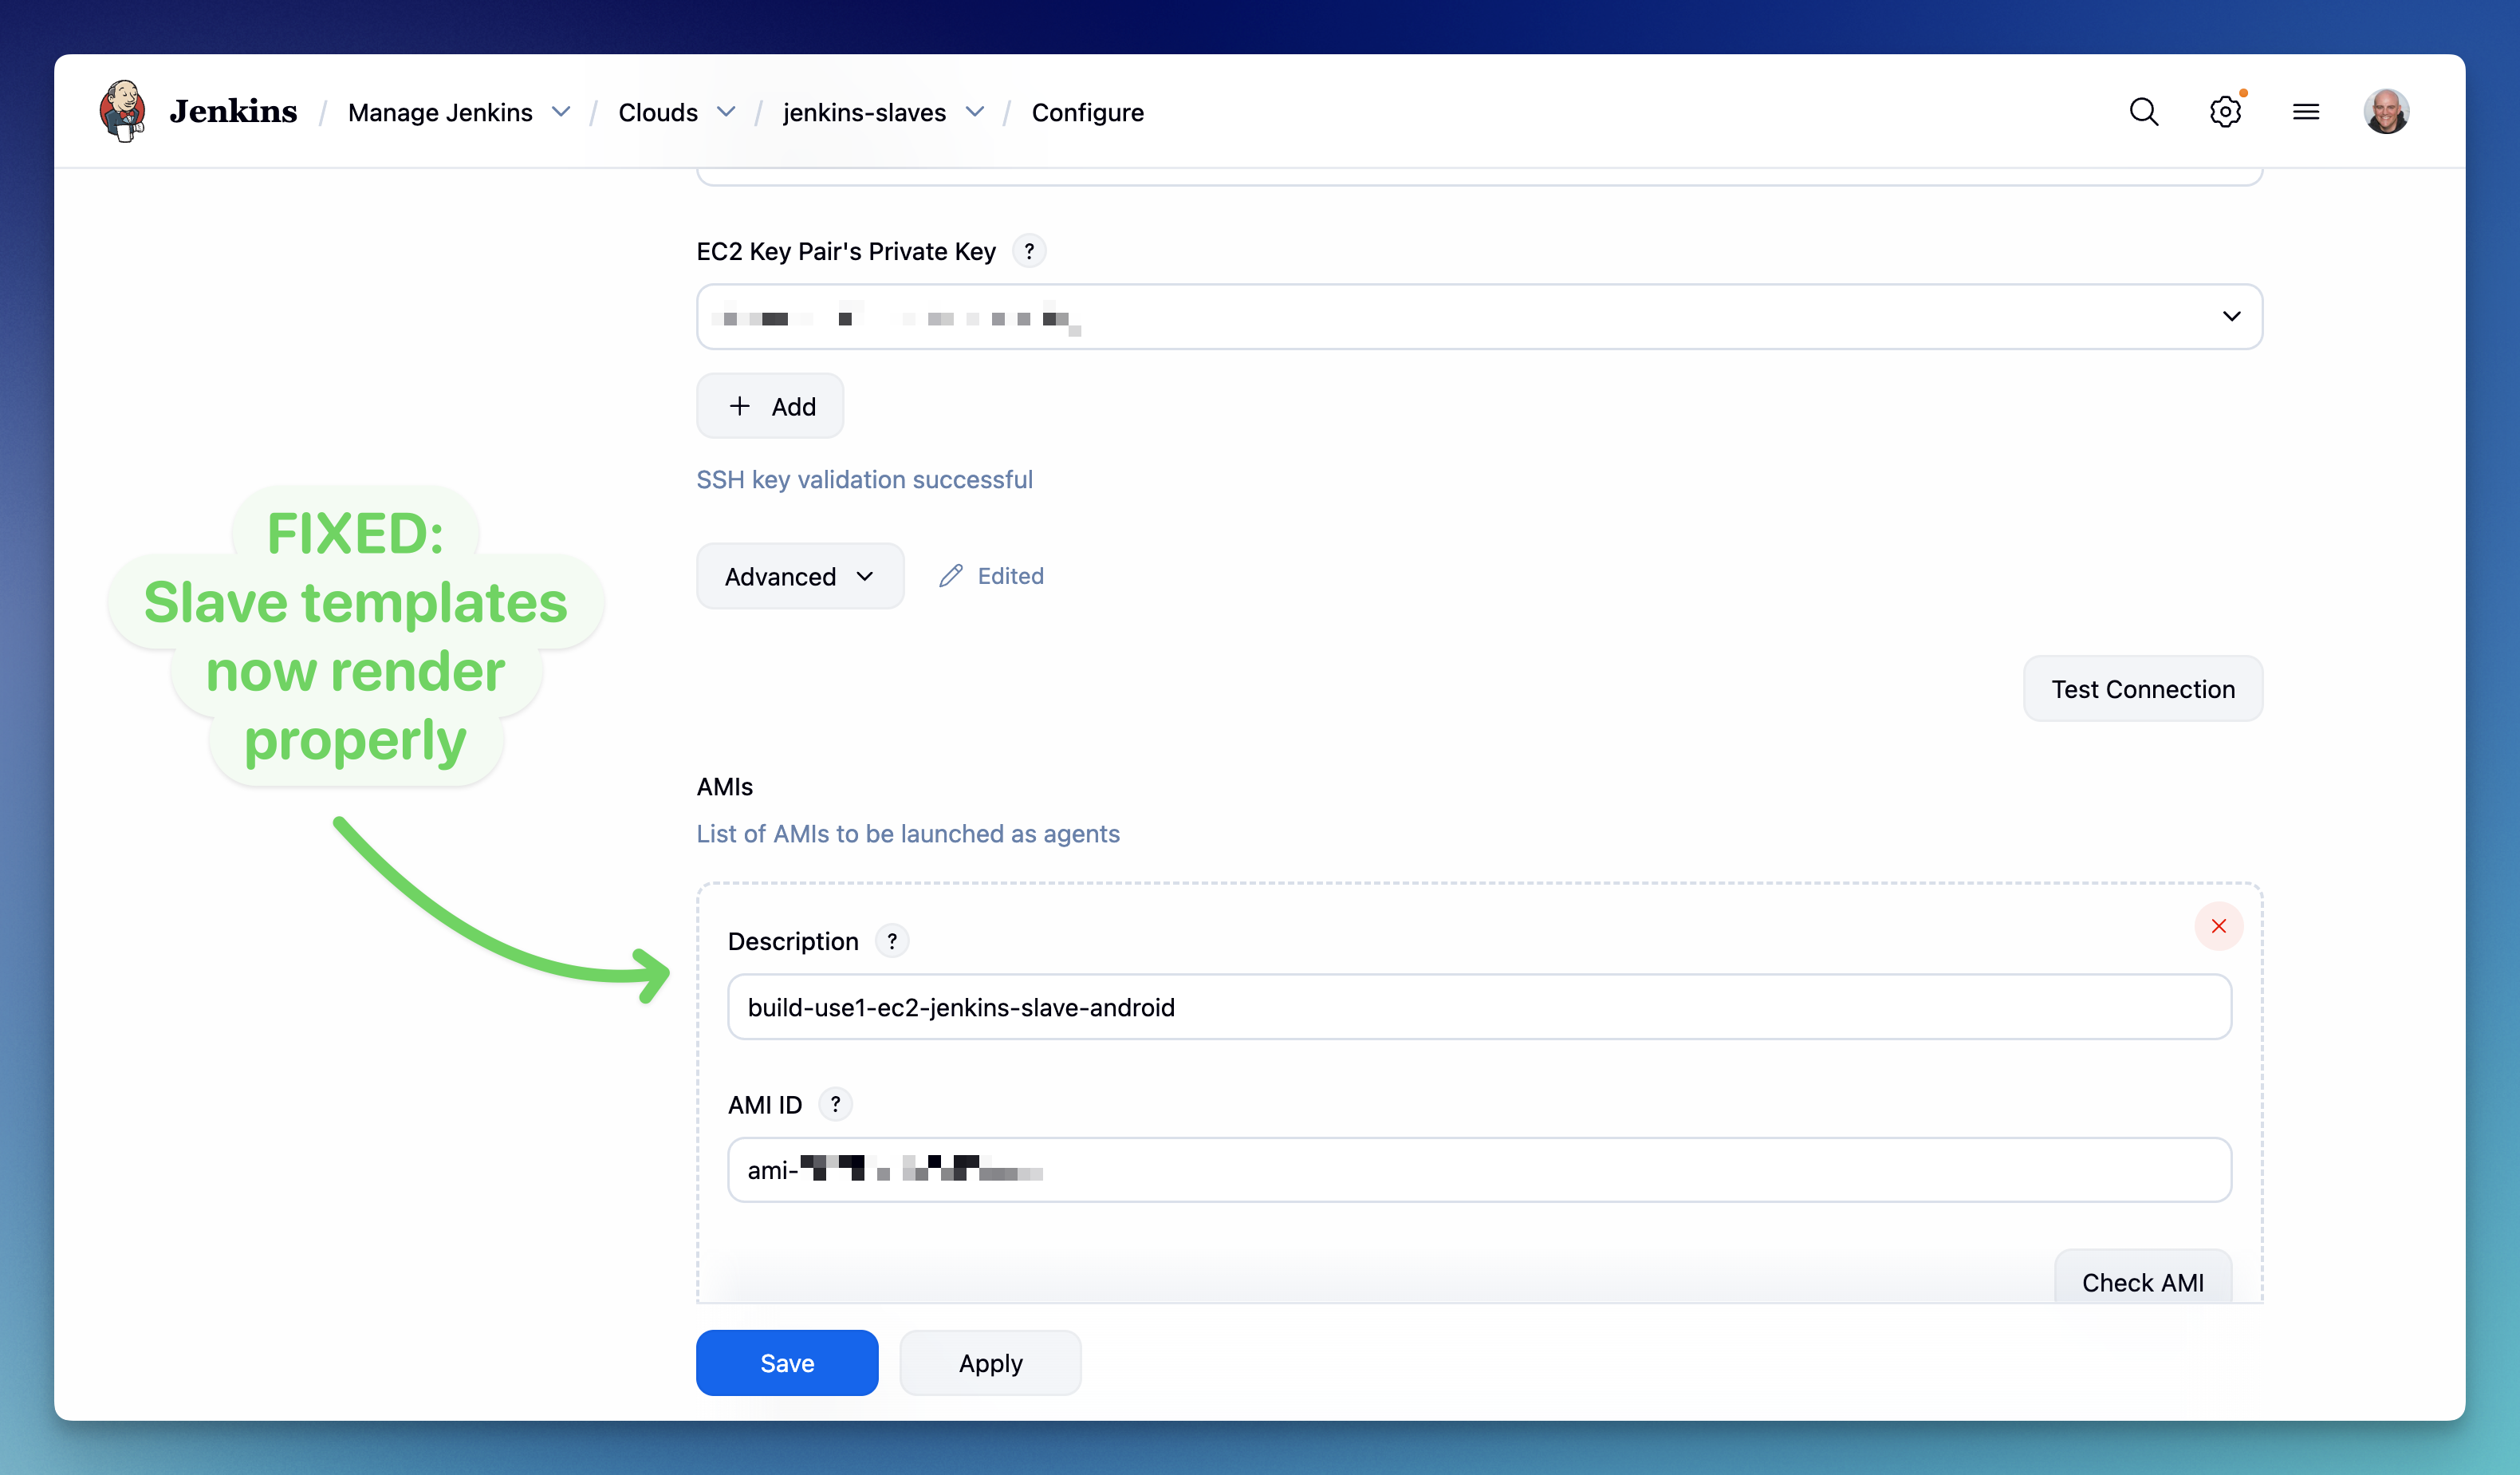Open help for EC2 Key Pair's Private Key
Image resolution: width=2520 pixels, height=1475 pixels.
click(1030, 251)
